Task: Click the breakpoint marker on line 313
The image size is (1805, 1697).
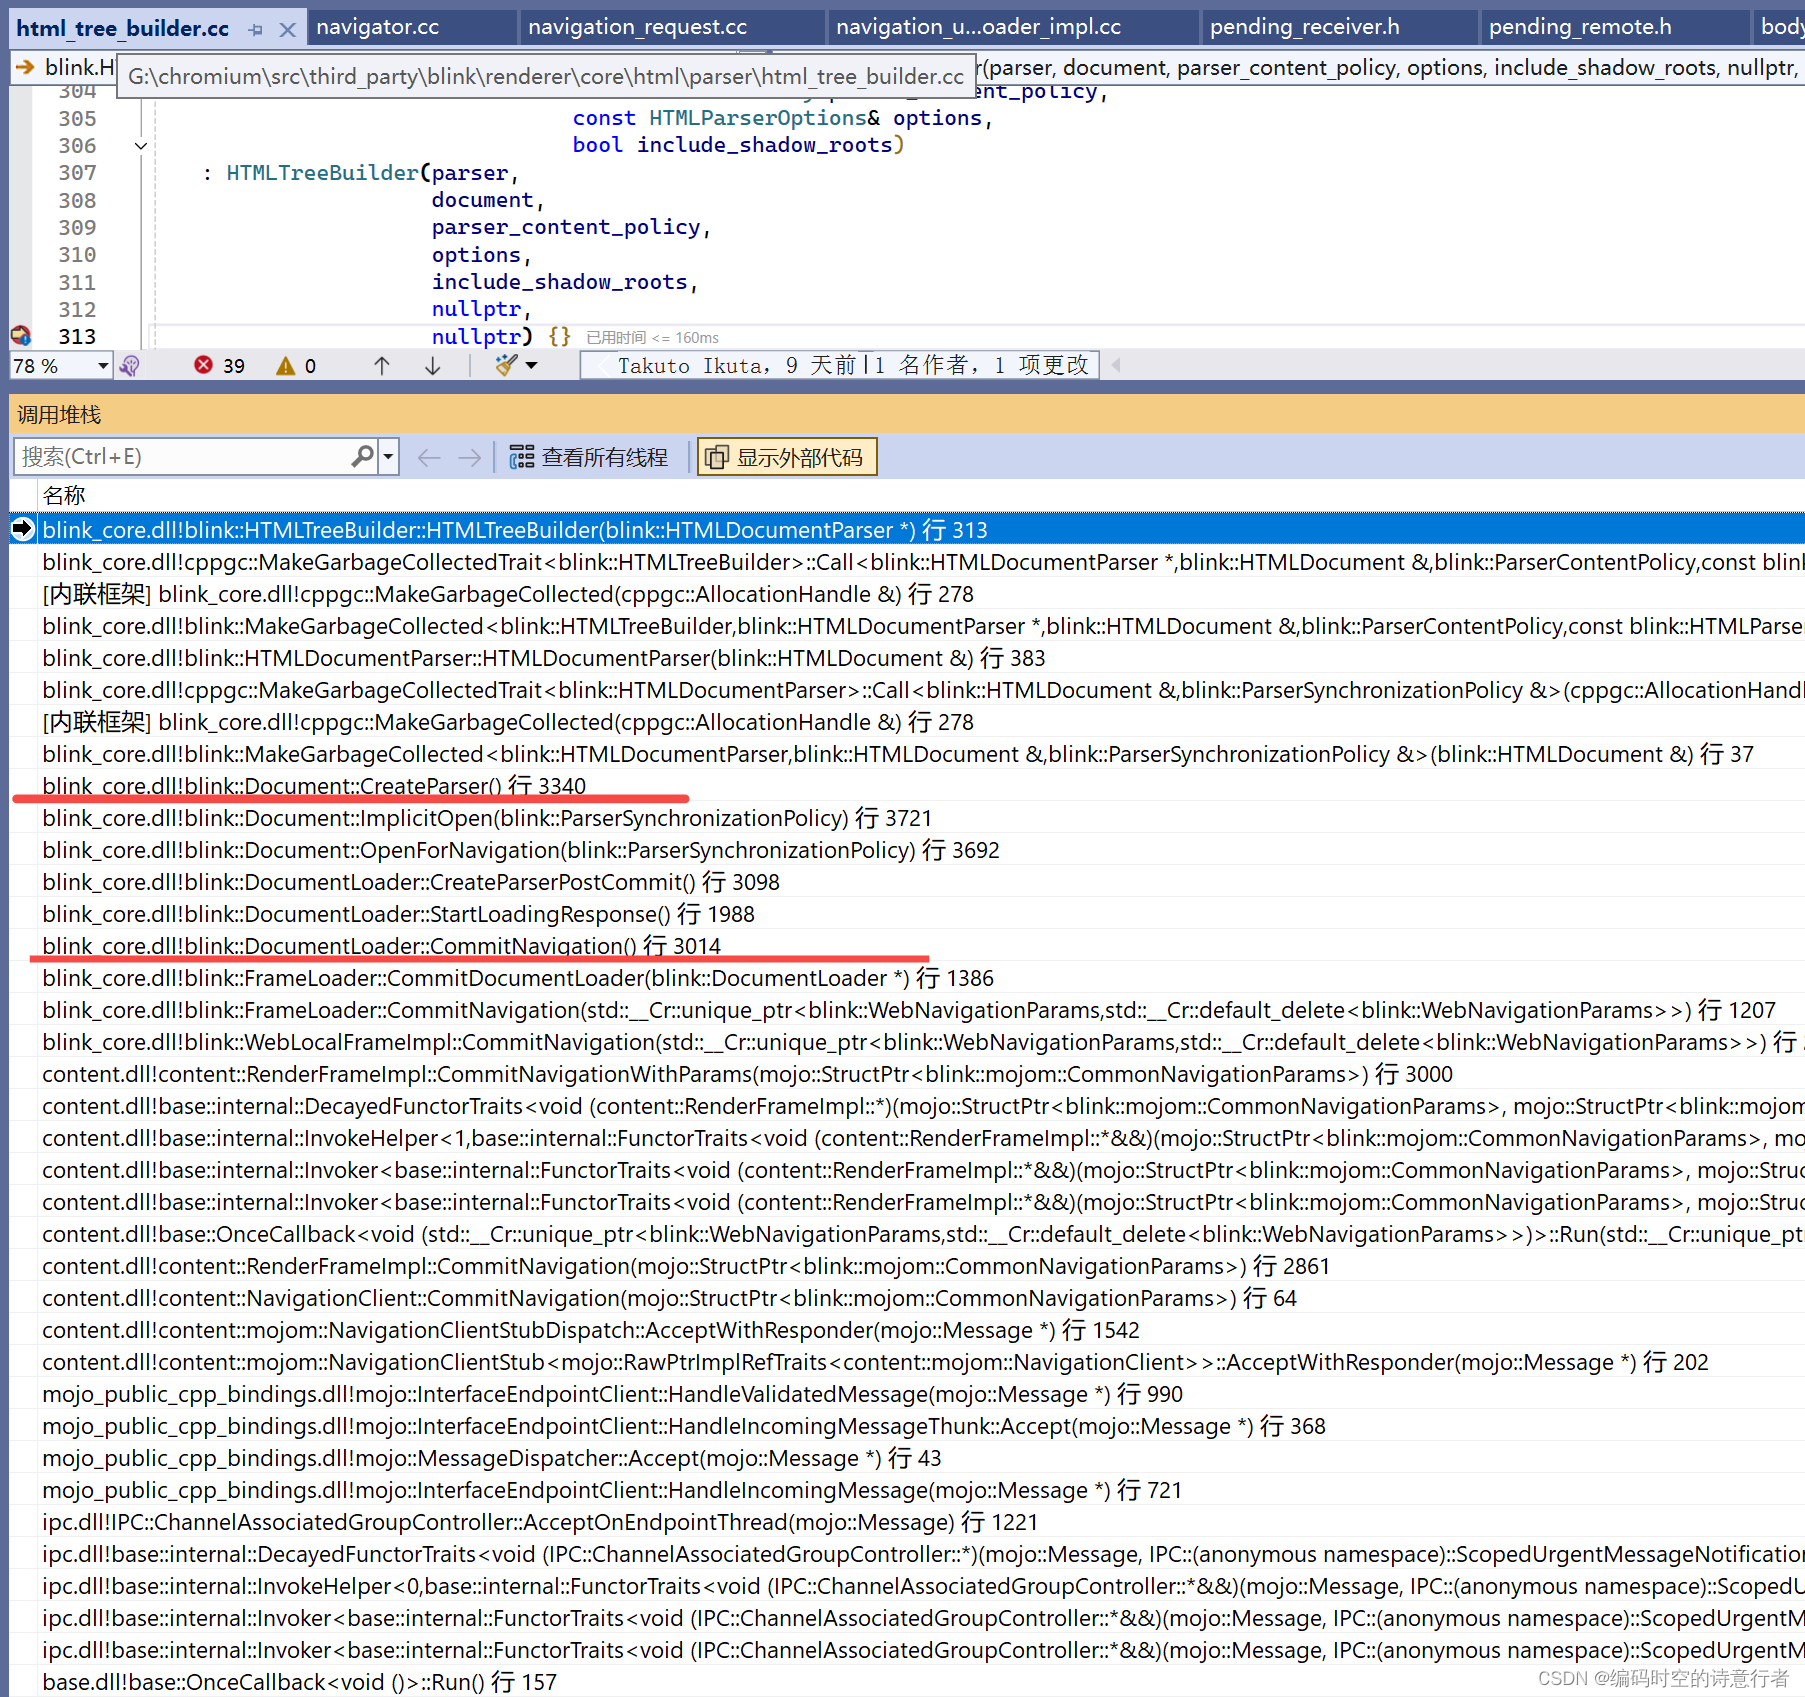Action: [20, 336]
